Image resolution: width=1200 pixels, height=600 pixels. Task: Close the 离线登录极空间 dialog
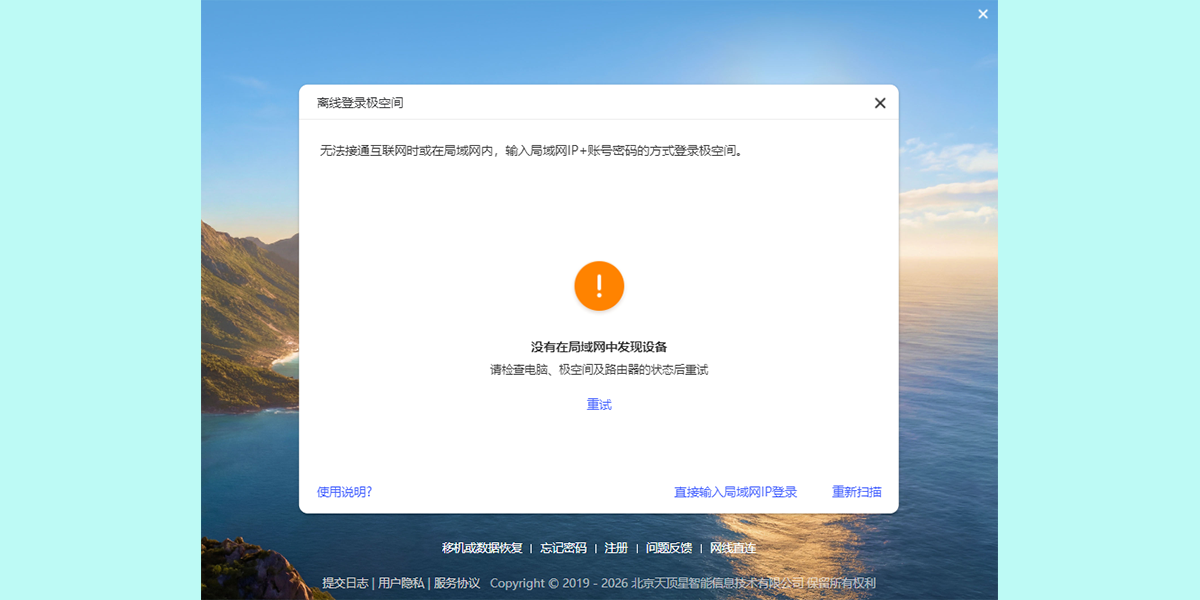[x=879, y=102]
